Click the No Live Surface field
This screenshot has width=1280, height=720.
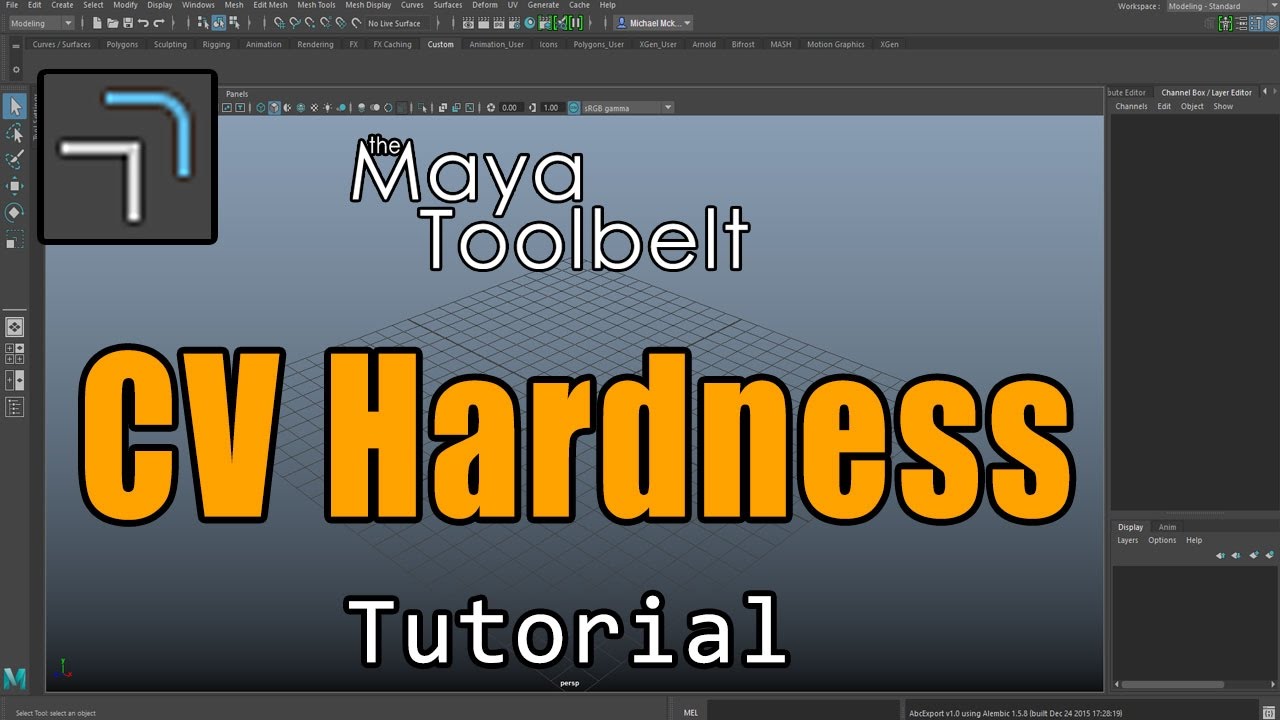(x=394, y=23)
